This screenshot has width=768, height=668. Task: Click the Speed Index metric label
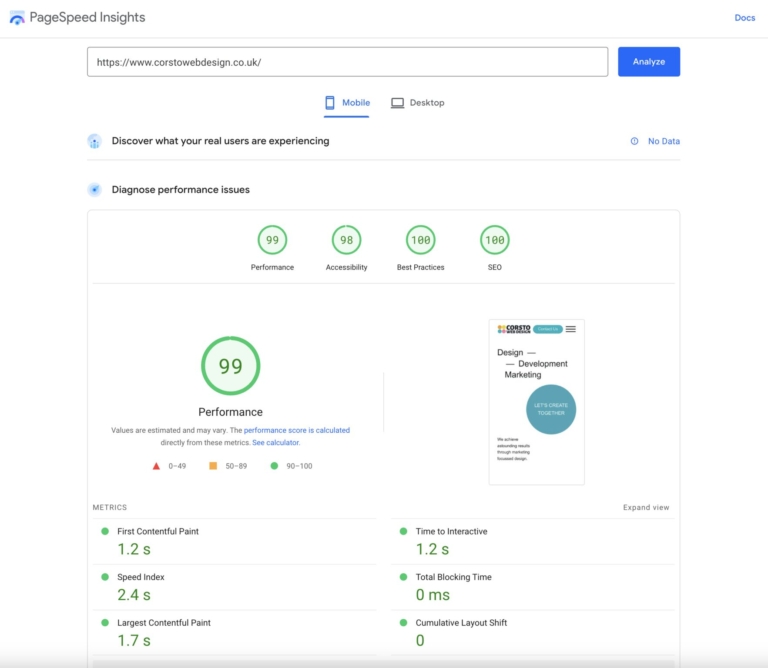141,577
